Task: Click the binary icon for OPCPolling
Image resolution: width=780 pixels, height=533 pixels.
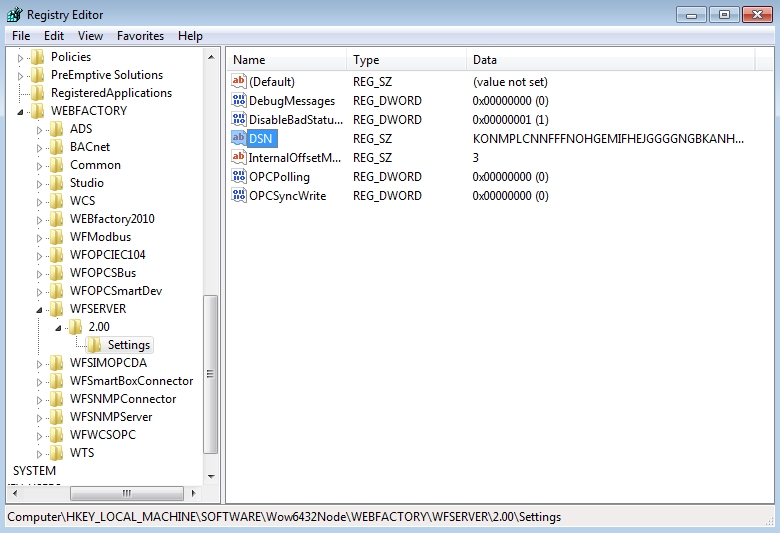Action: pos(239,177)
